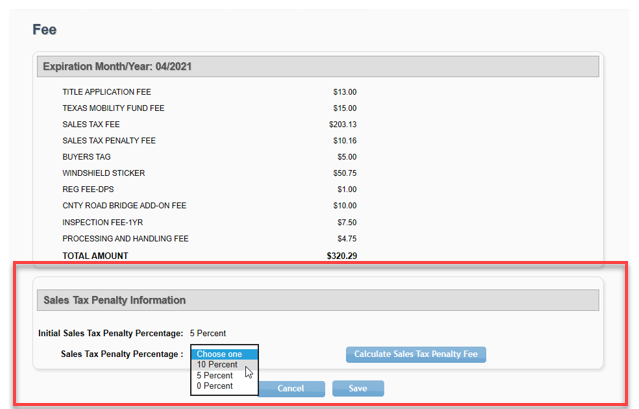Click the Fee page heading
Screen dimensions: 639x409
tap(44, 29)
